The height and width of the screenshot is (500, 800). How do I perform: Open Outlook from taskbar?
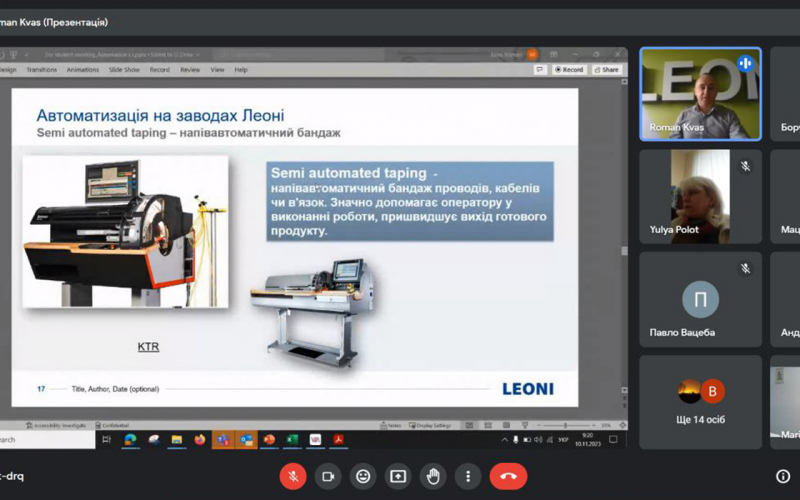click(x=246, y=439)
